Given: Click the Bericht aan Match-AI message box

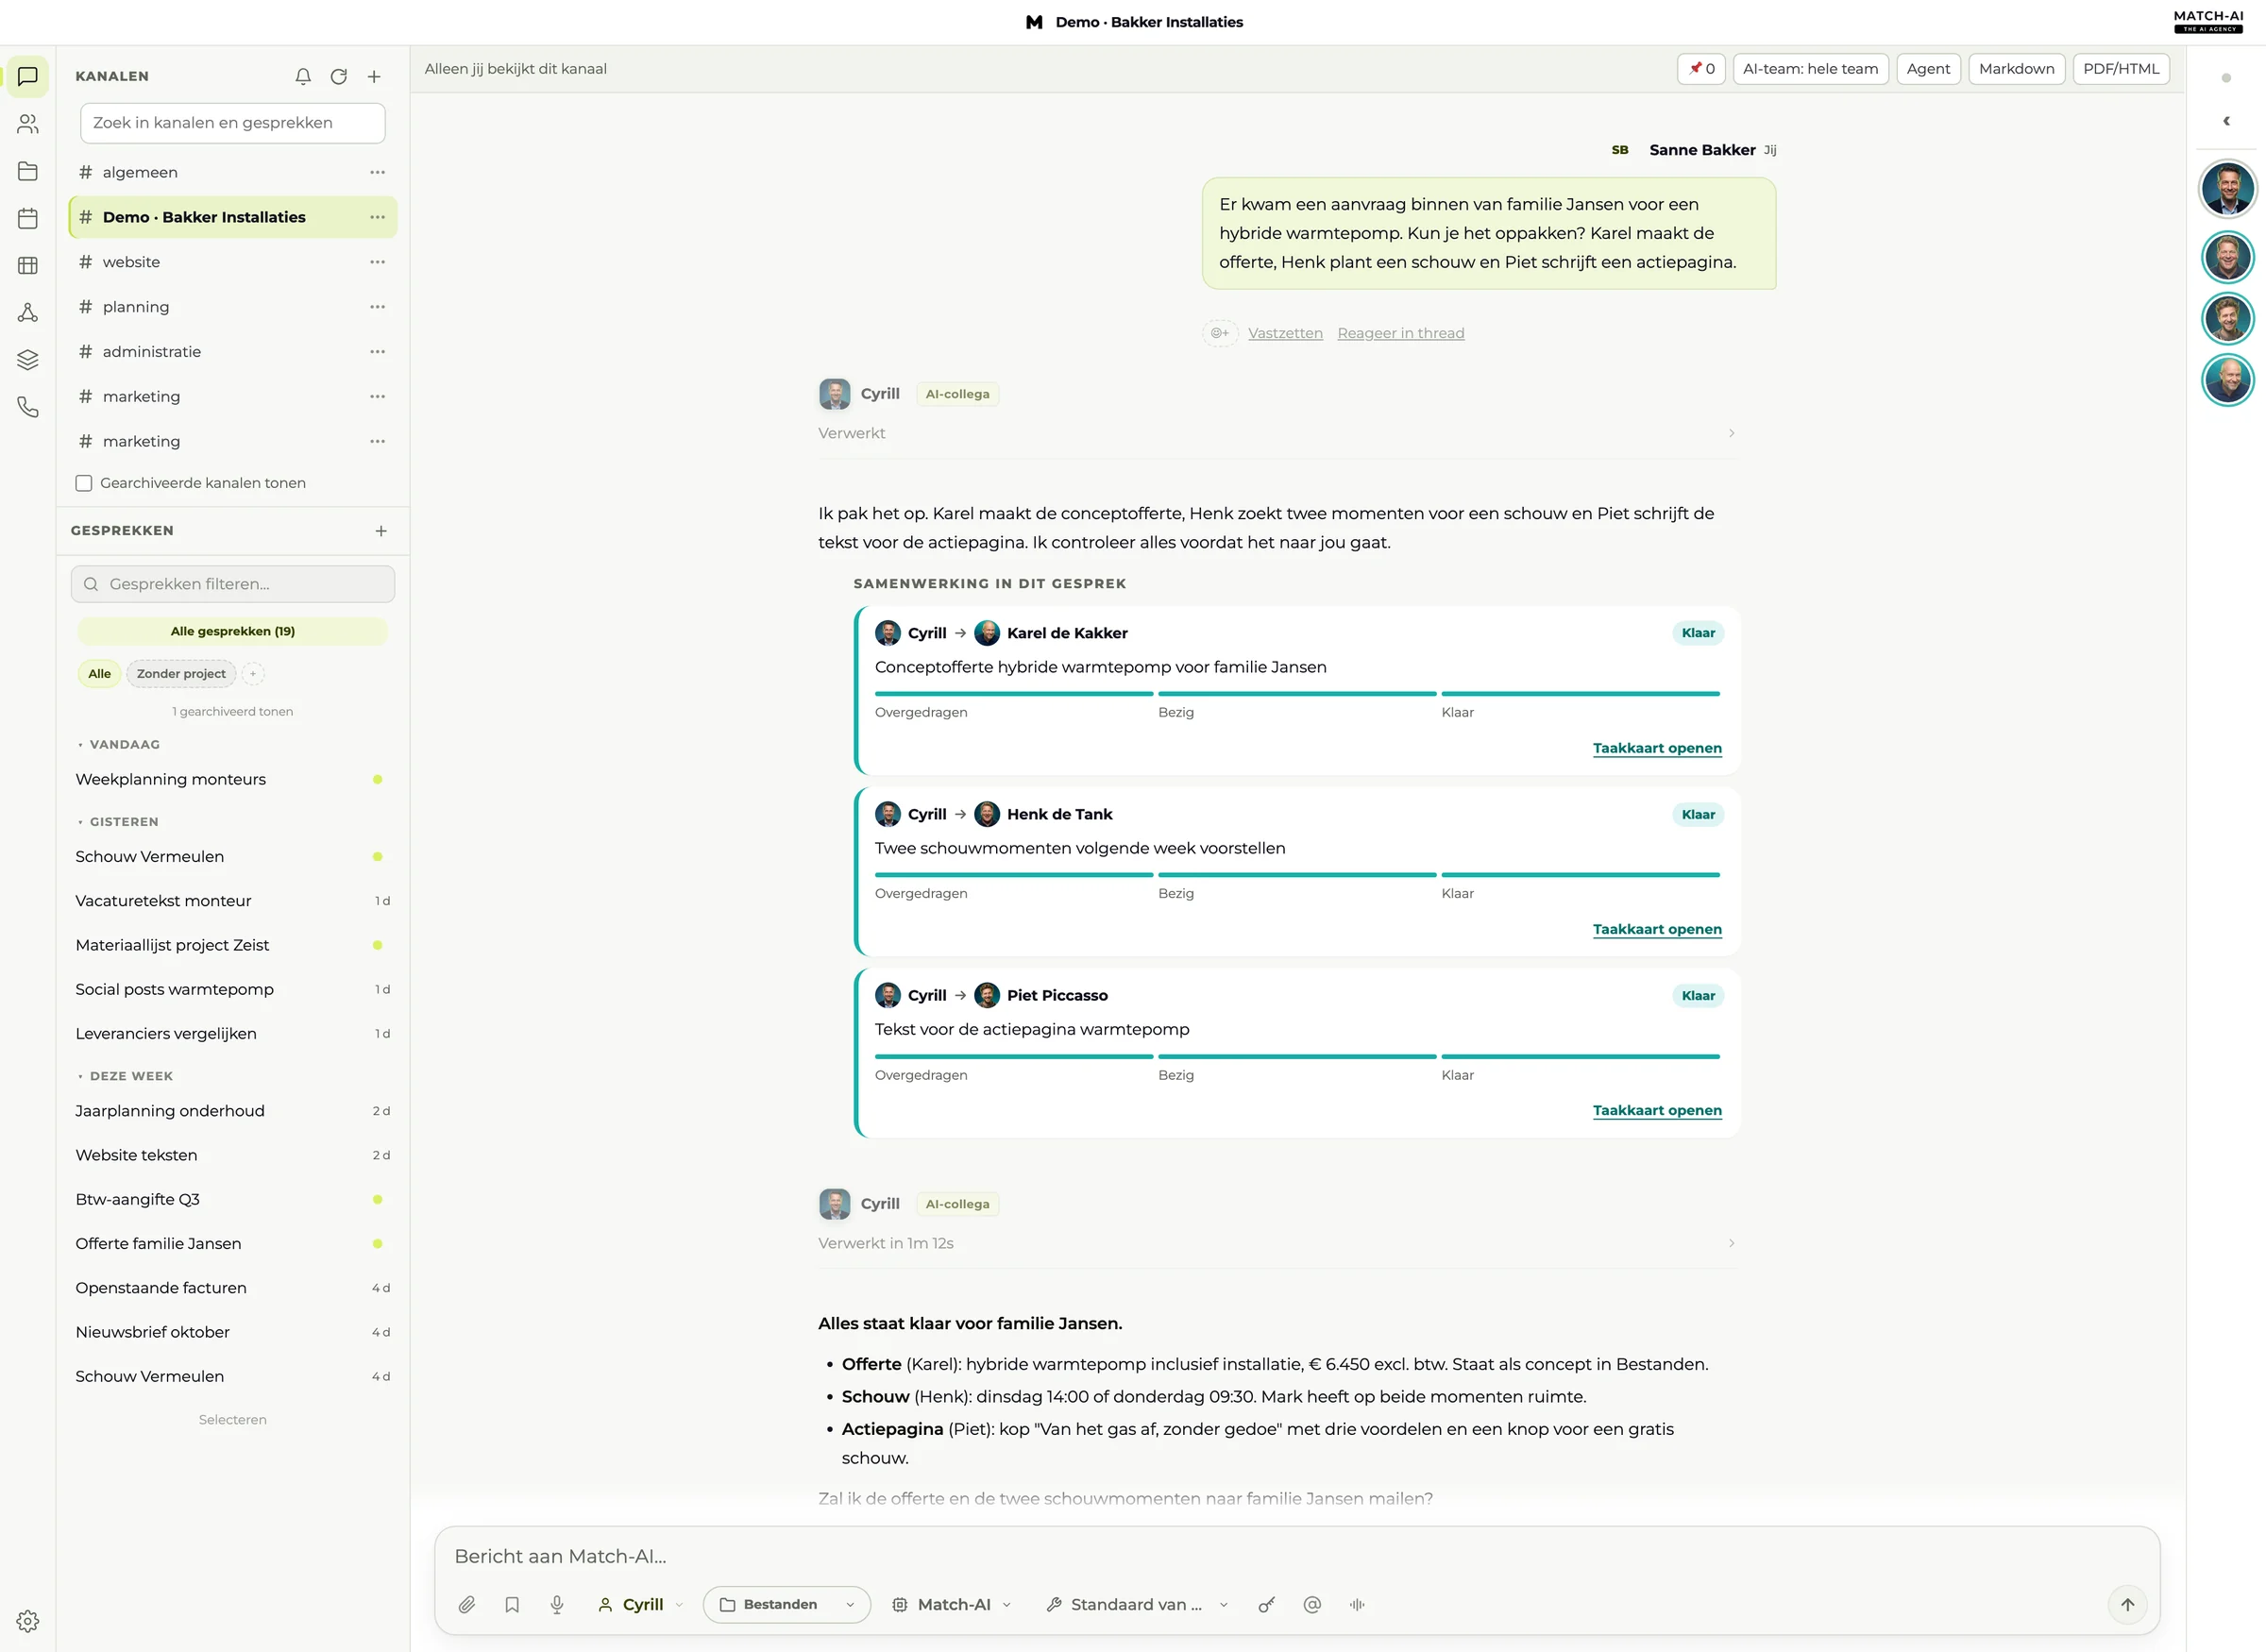Looking at the screenshot, I should [1297, 1556].
